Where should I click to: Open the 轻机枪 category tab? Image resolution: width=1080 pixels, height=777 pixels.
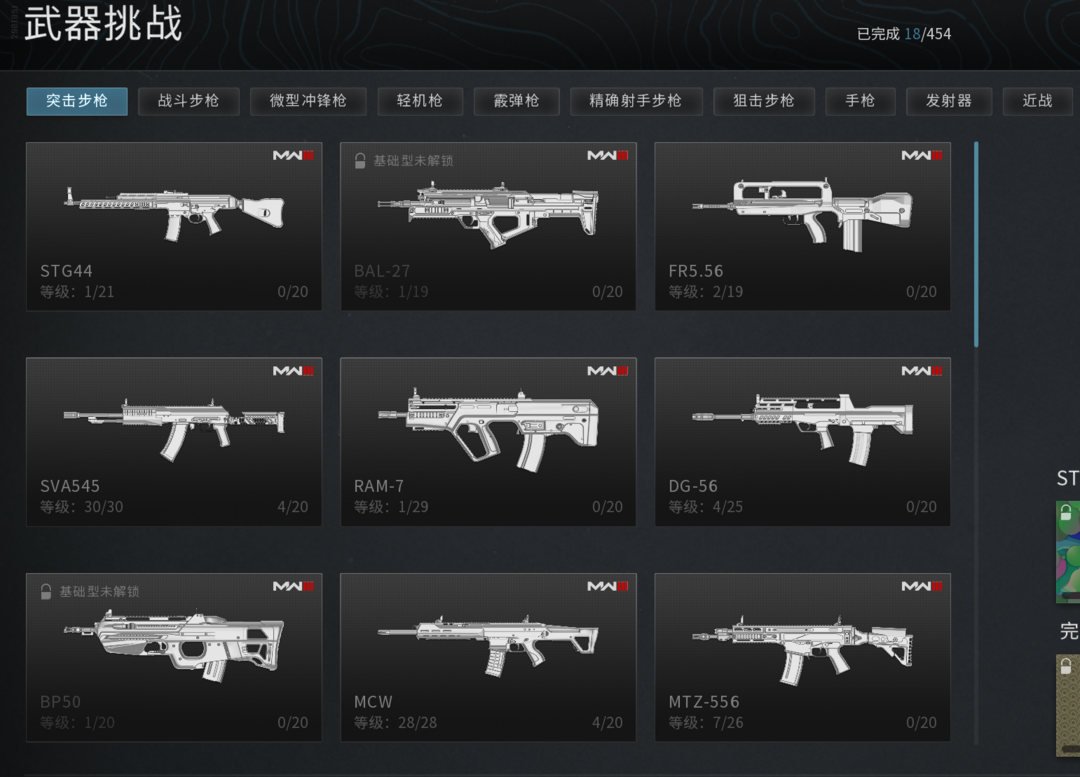tap(419, 101)
